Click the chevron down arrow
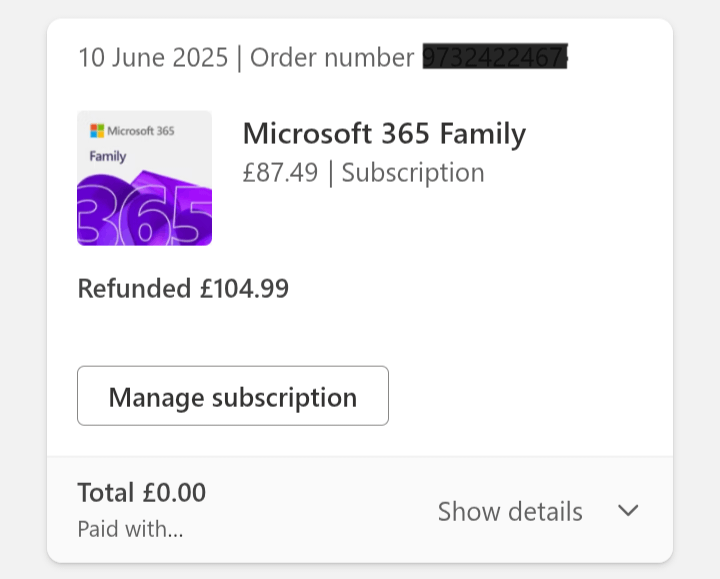720x579 pixels. (628, 511)
